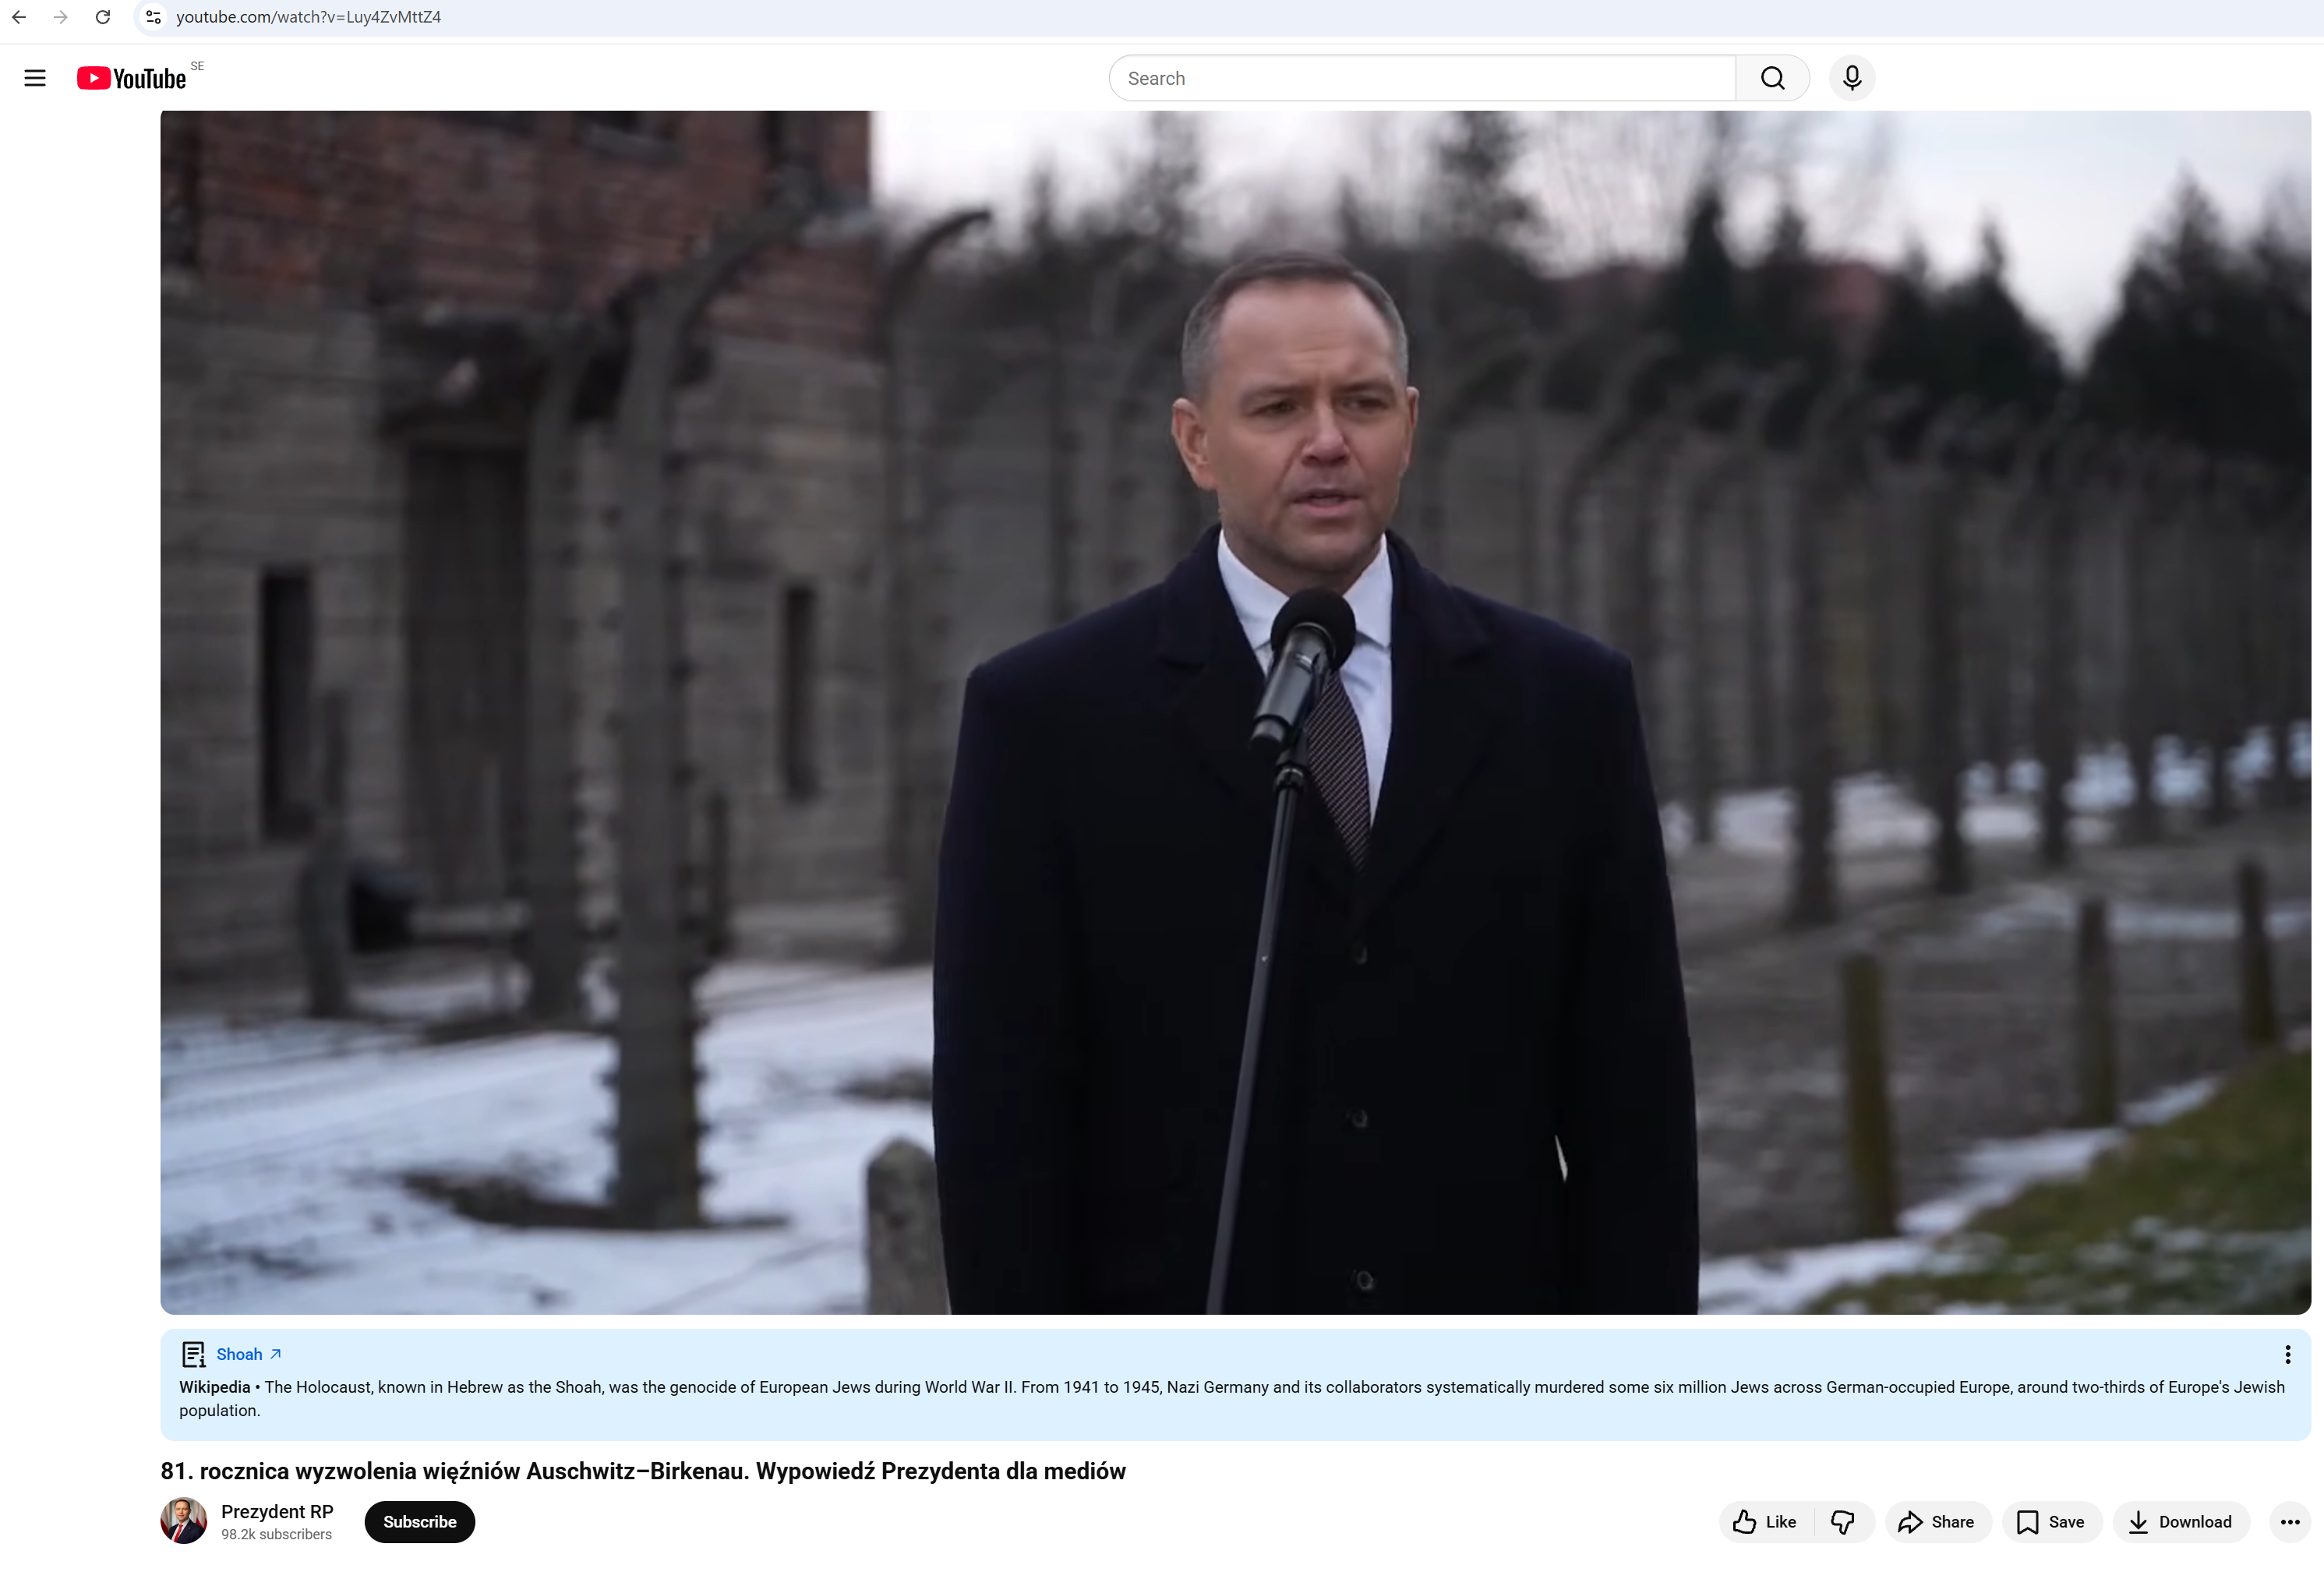Open the Share options dialog
2324x1579 pixels.
point(1937,1521)
